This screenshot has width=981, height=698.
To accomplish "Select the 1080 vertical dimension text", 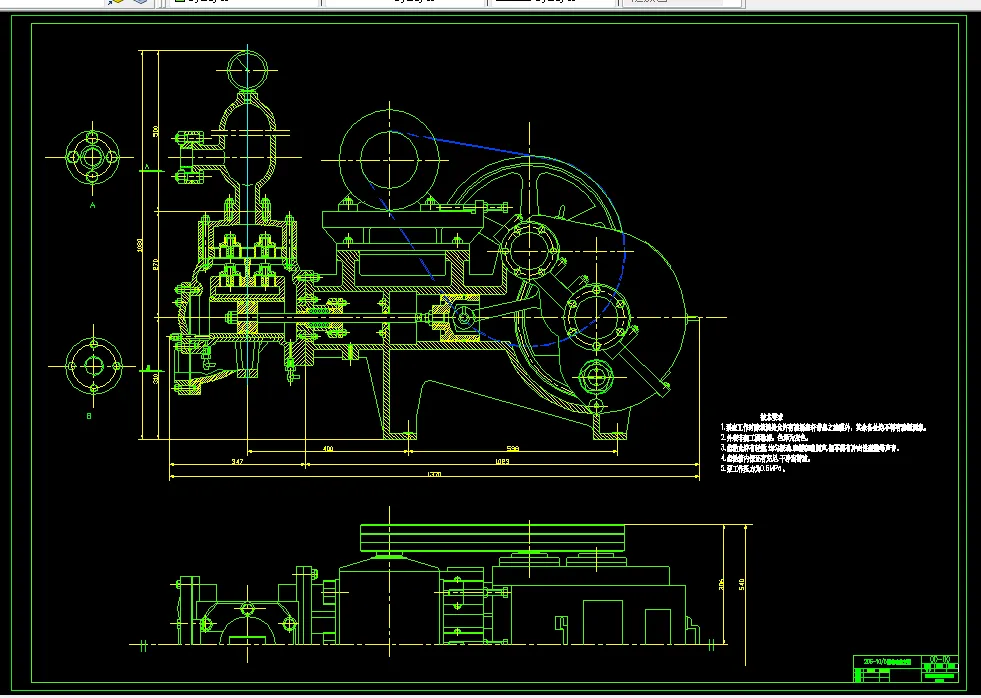I will click(140, 246).
